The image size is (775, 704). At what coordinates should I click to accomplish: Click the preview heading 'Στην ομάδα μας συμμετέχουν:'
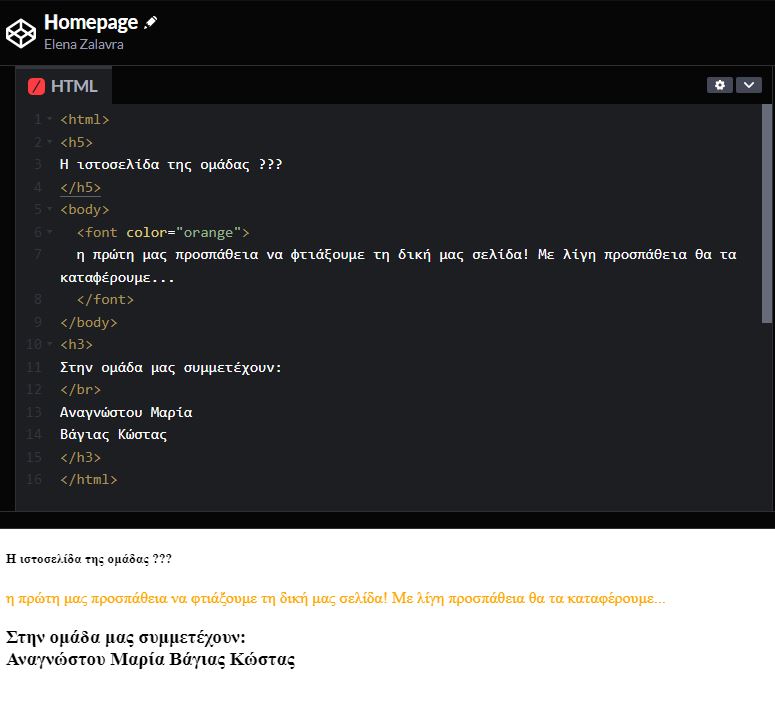[126, 637]
